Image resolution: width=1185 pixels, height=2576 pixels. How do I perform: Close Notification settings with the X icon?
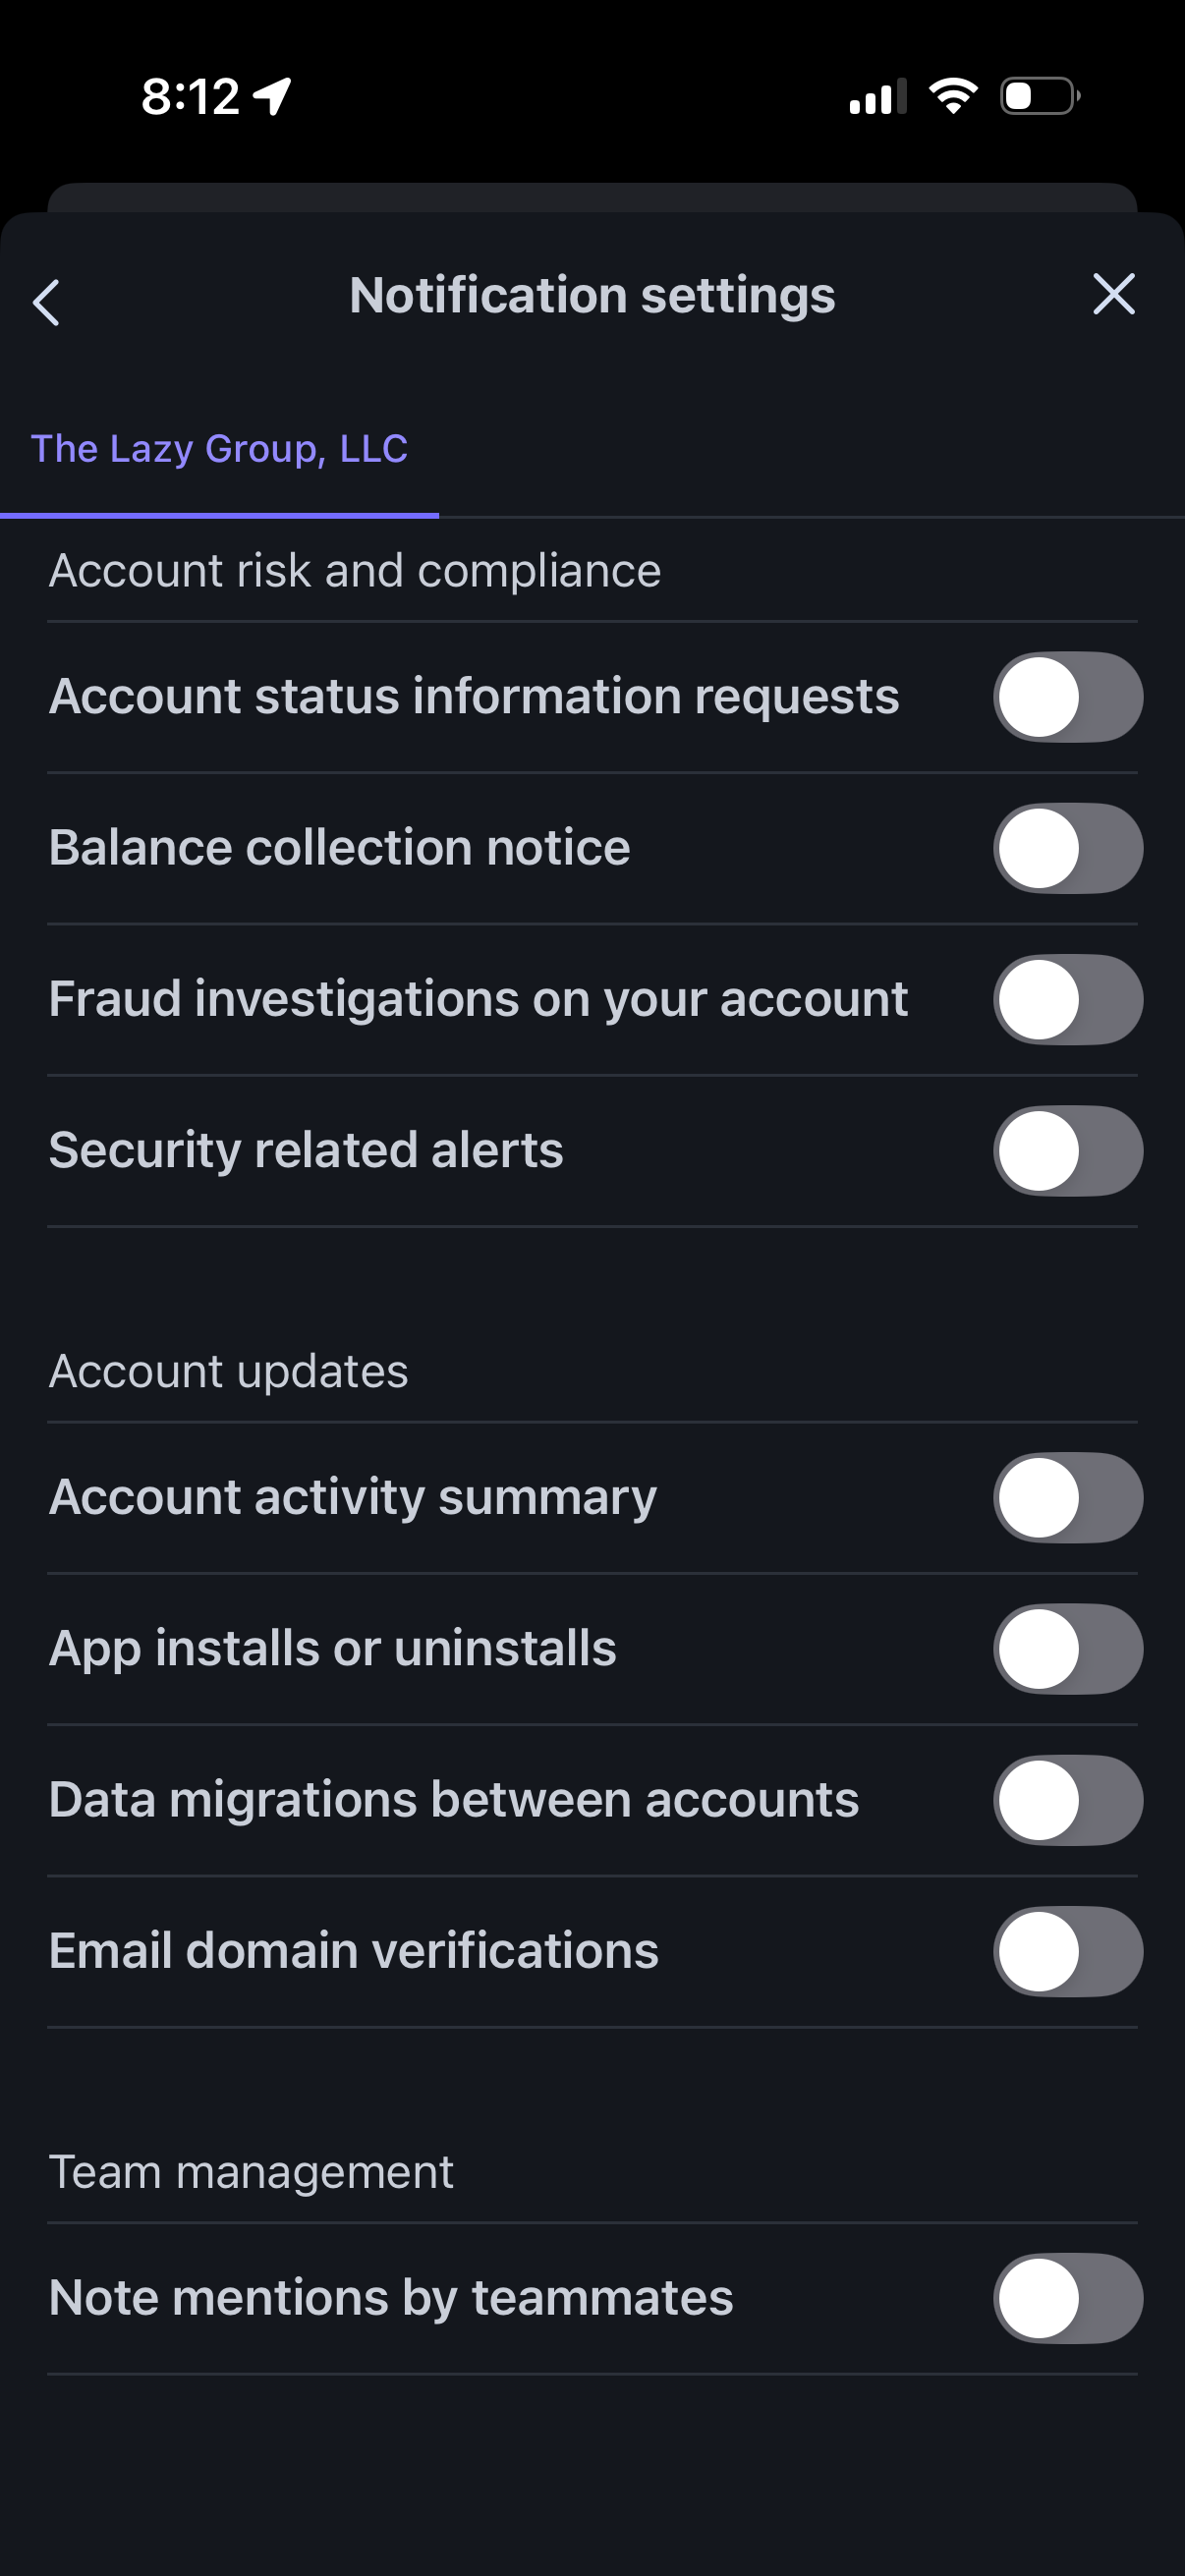(x=1113, y=295)
